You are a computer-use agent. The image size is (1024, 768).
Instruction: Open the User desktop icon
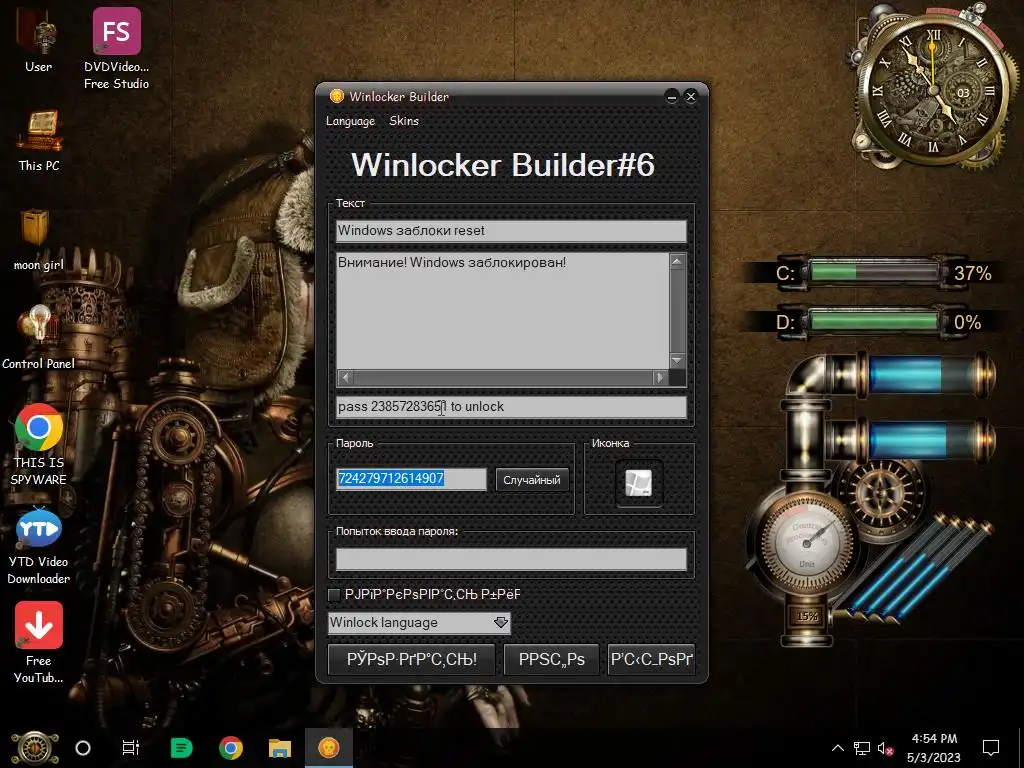click(39, 42)
